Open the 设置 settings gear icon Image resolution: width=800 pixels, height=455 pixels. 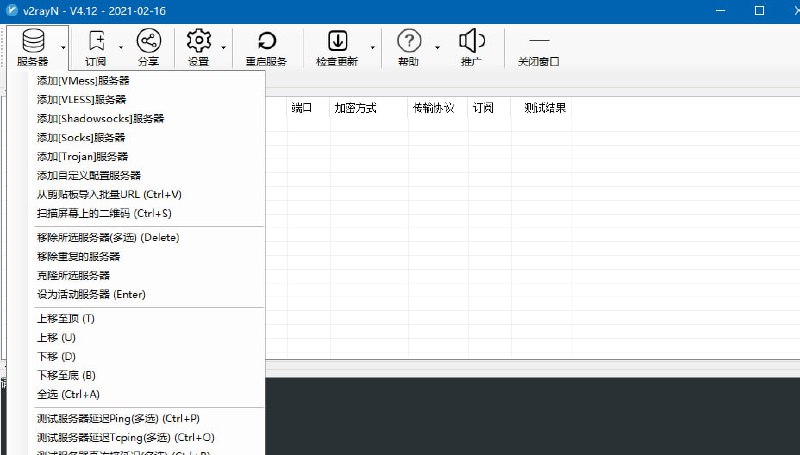198,41
